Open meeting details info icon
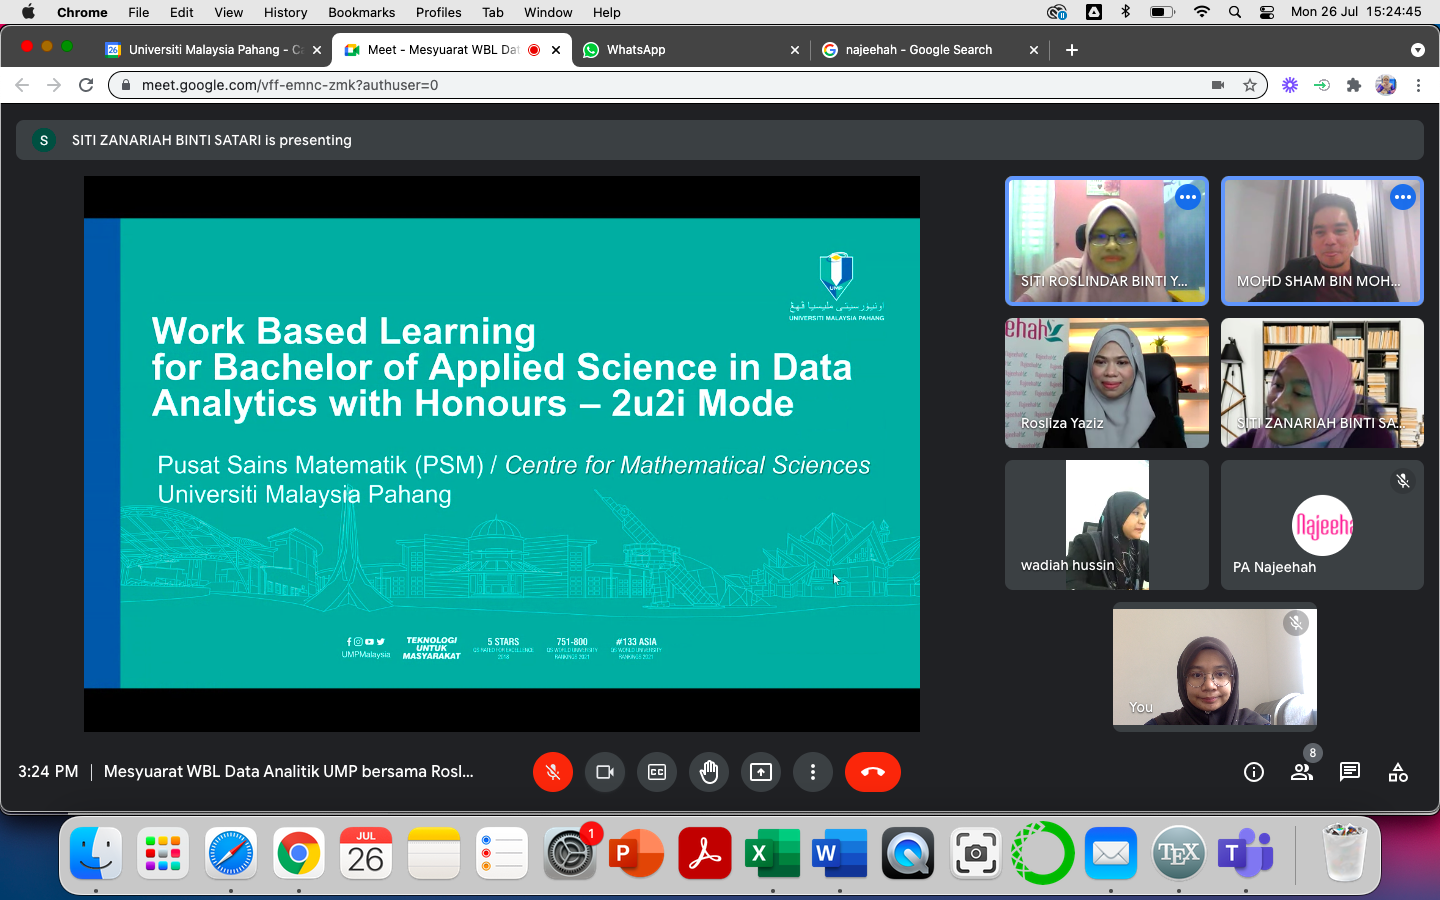 pos(1254,772)
